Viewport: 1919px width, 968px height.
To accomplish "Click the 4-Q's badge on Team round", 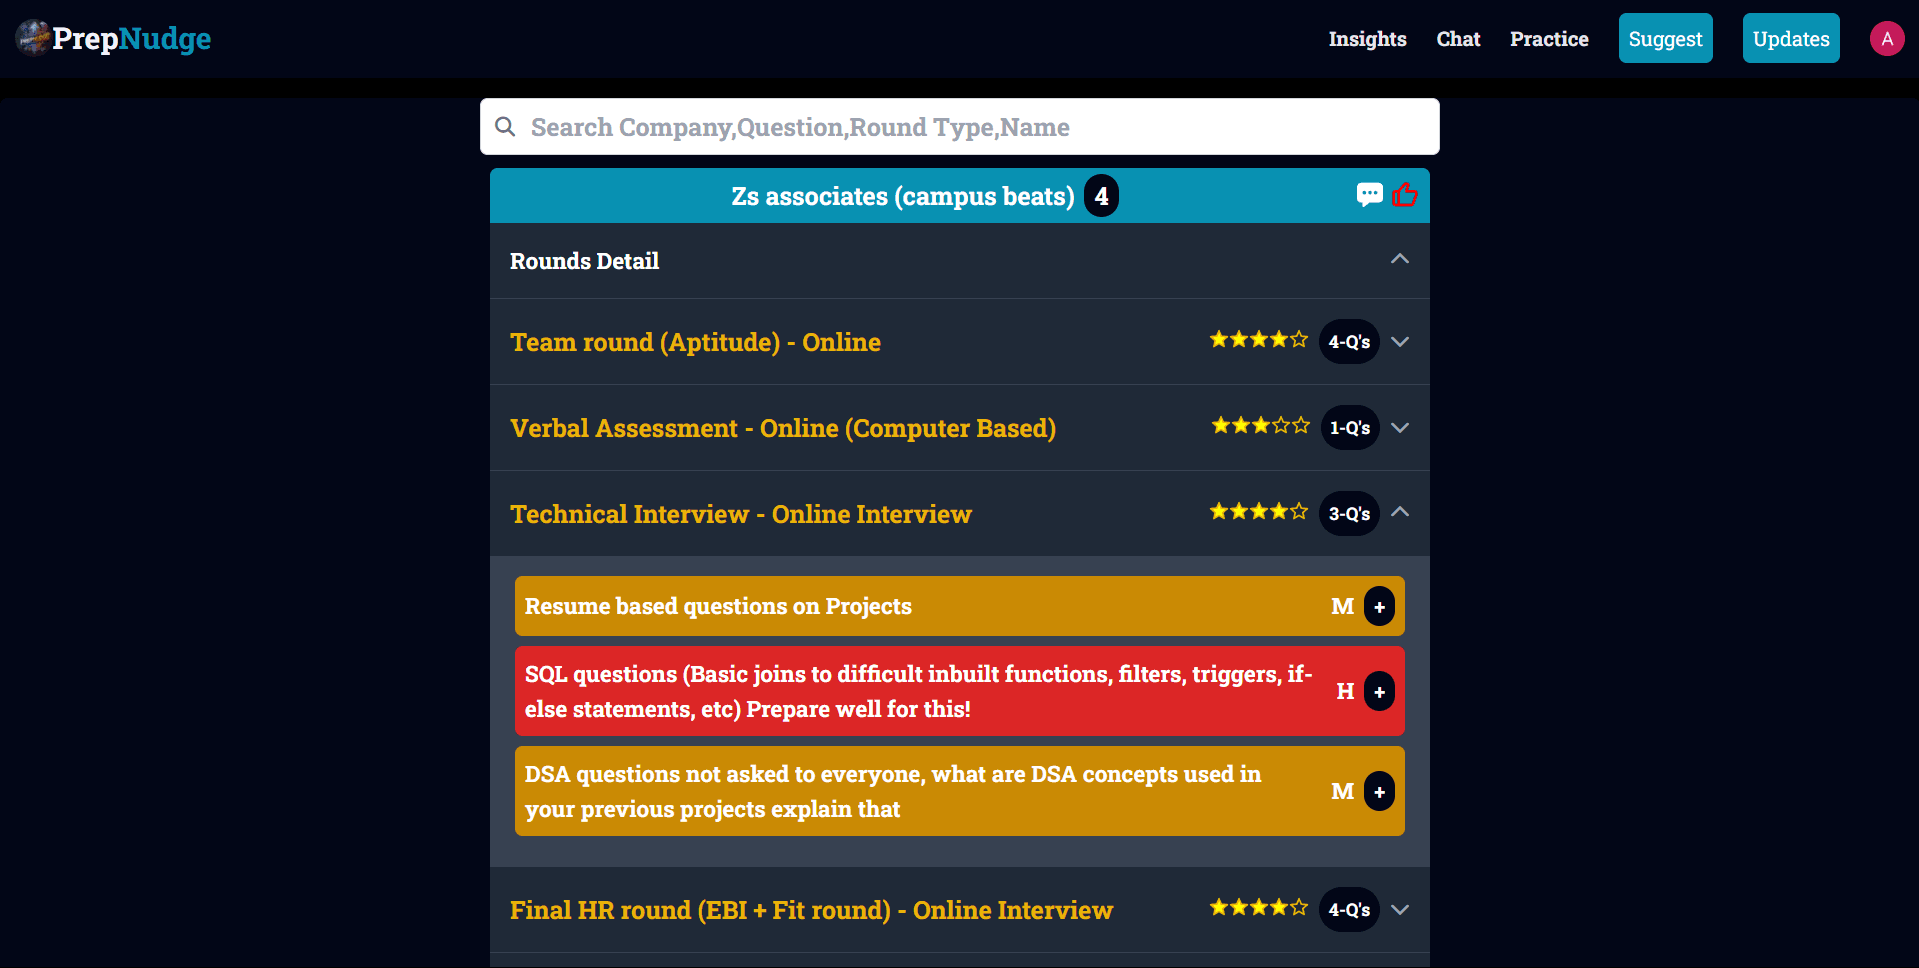I will click(x=1349, y=342).
